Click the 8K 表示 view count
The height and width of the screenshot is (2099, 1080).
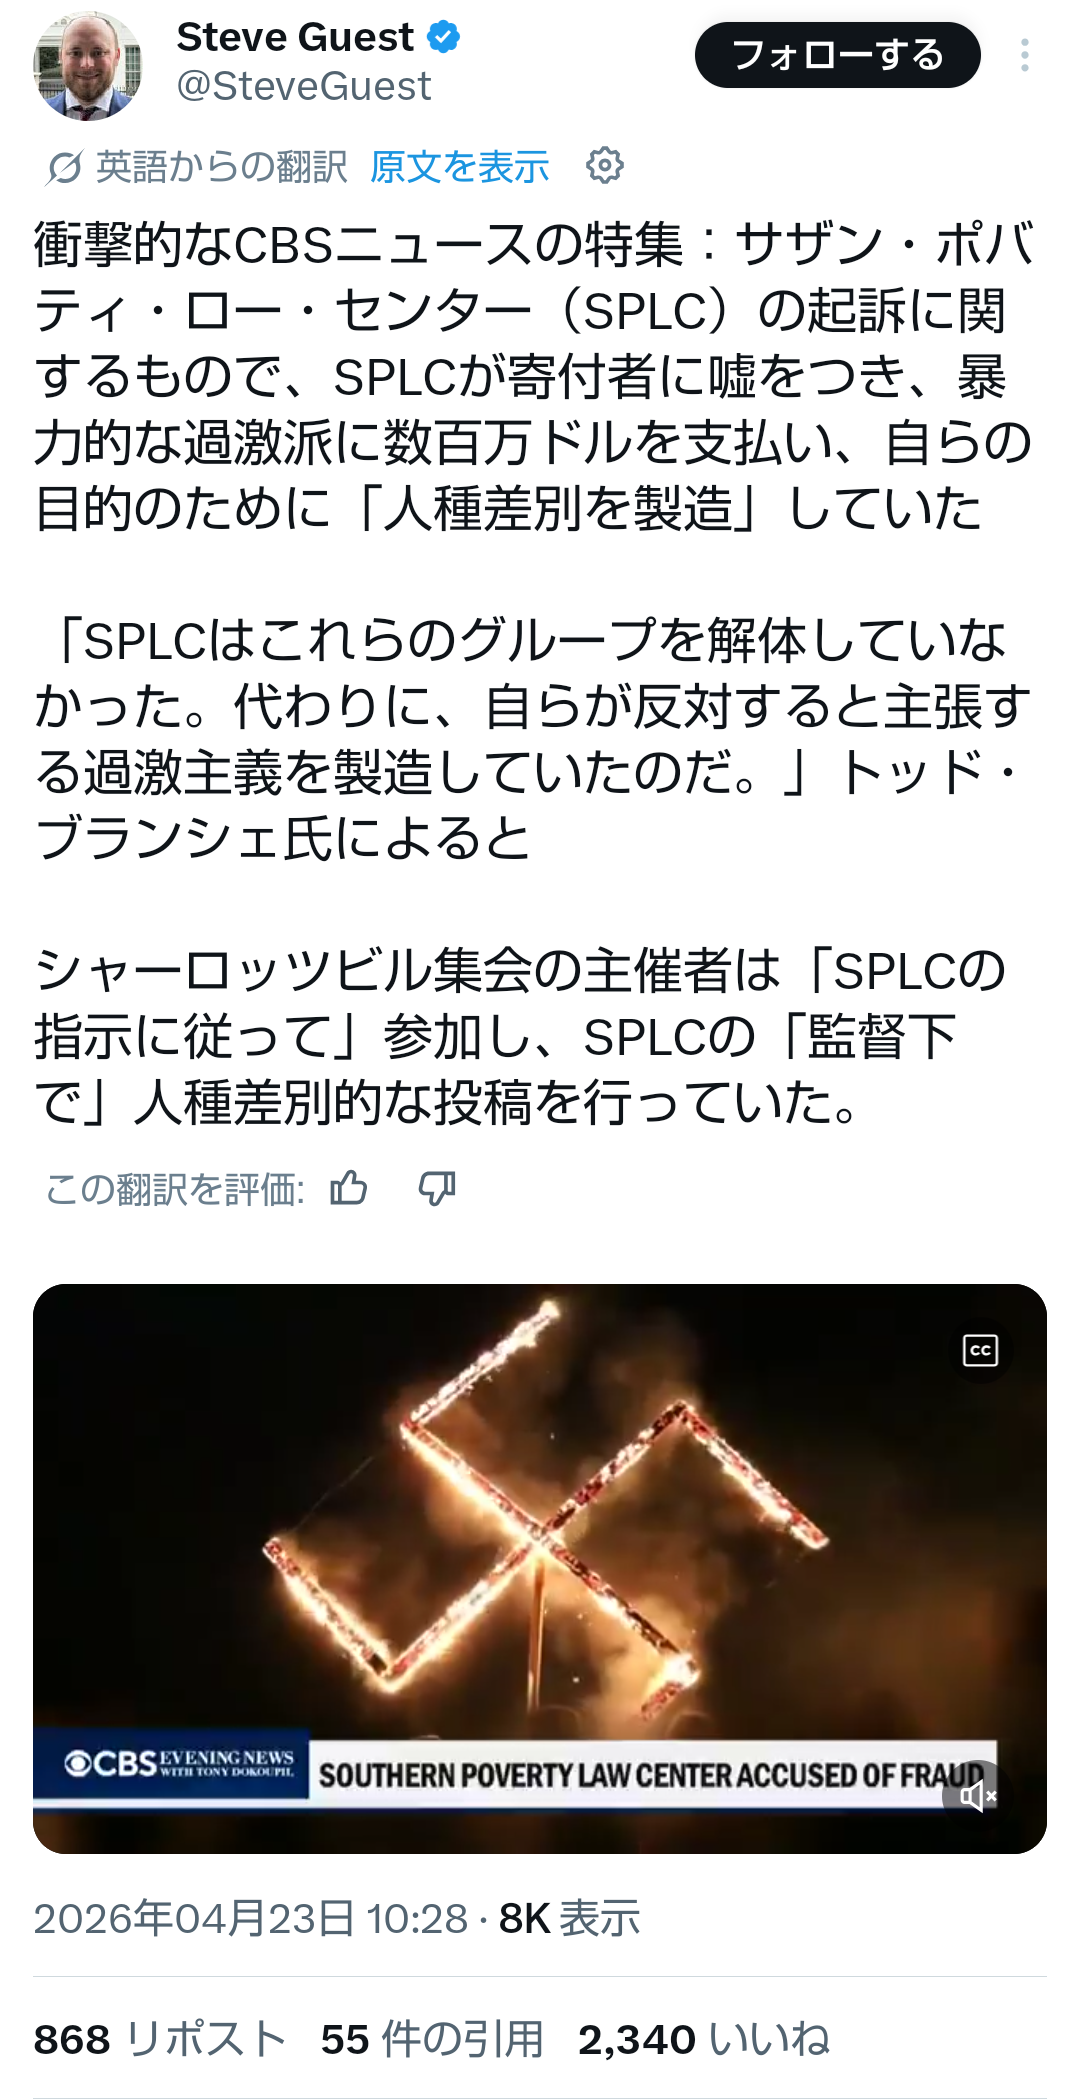[569, 1919]
